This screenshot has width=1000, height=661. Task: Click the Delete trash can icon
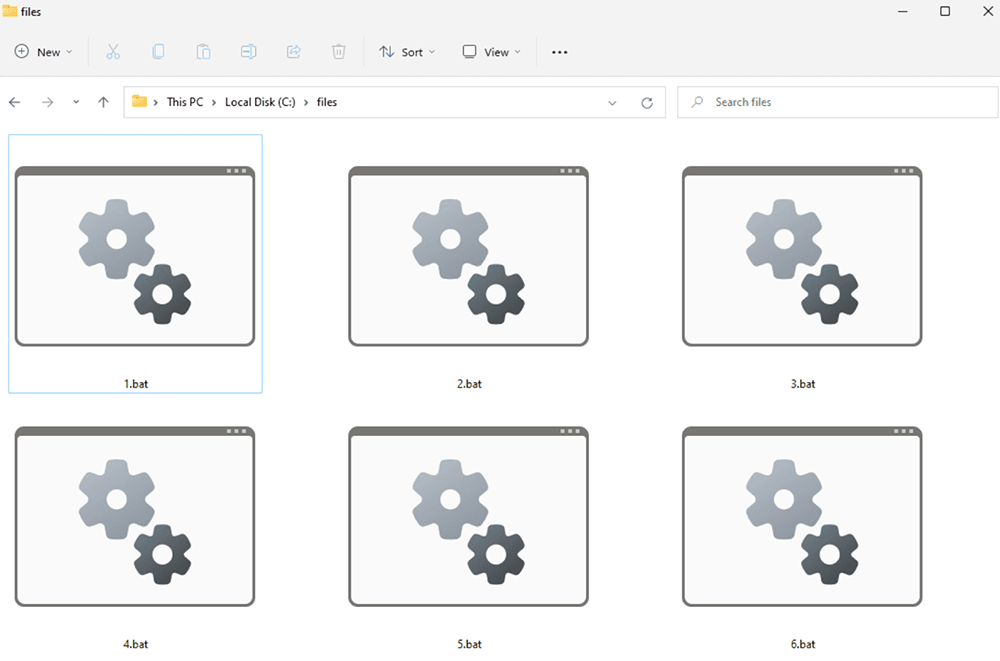coord(339,52)
